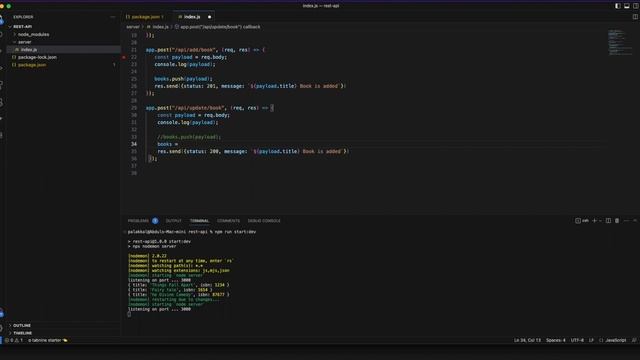
Task: Click unsaved dot on index.js tab
Action: pyautogui.click(x=209, y=17)
